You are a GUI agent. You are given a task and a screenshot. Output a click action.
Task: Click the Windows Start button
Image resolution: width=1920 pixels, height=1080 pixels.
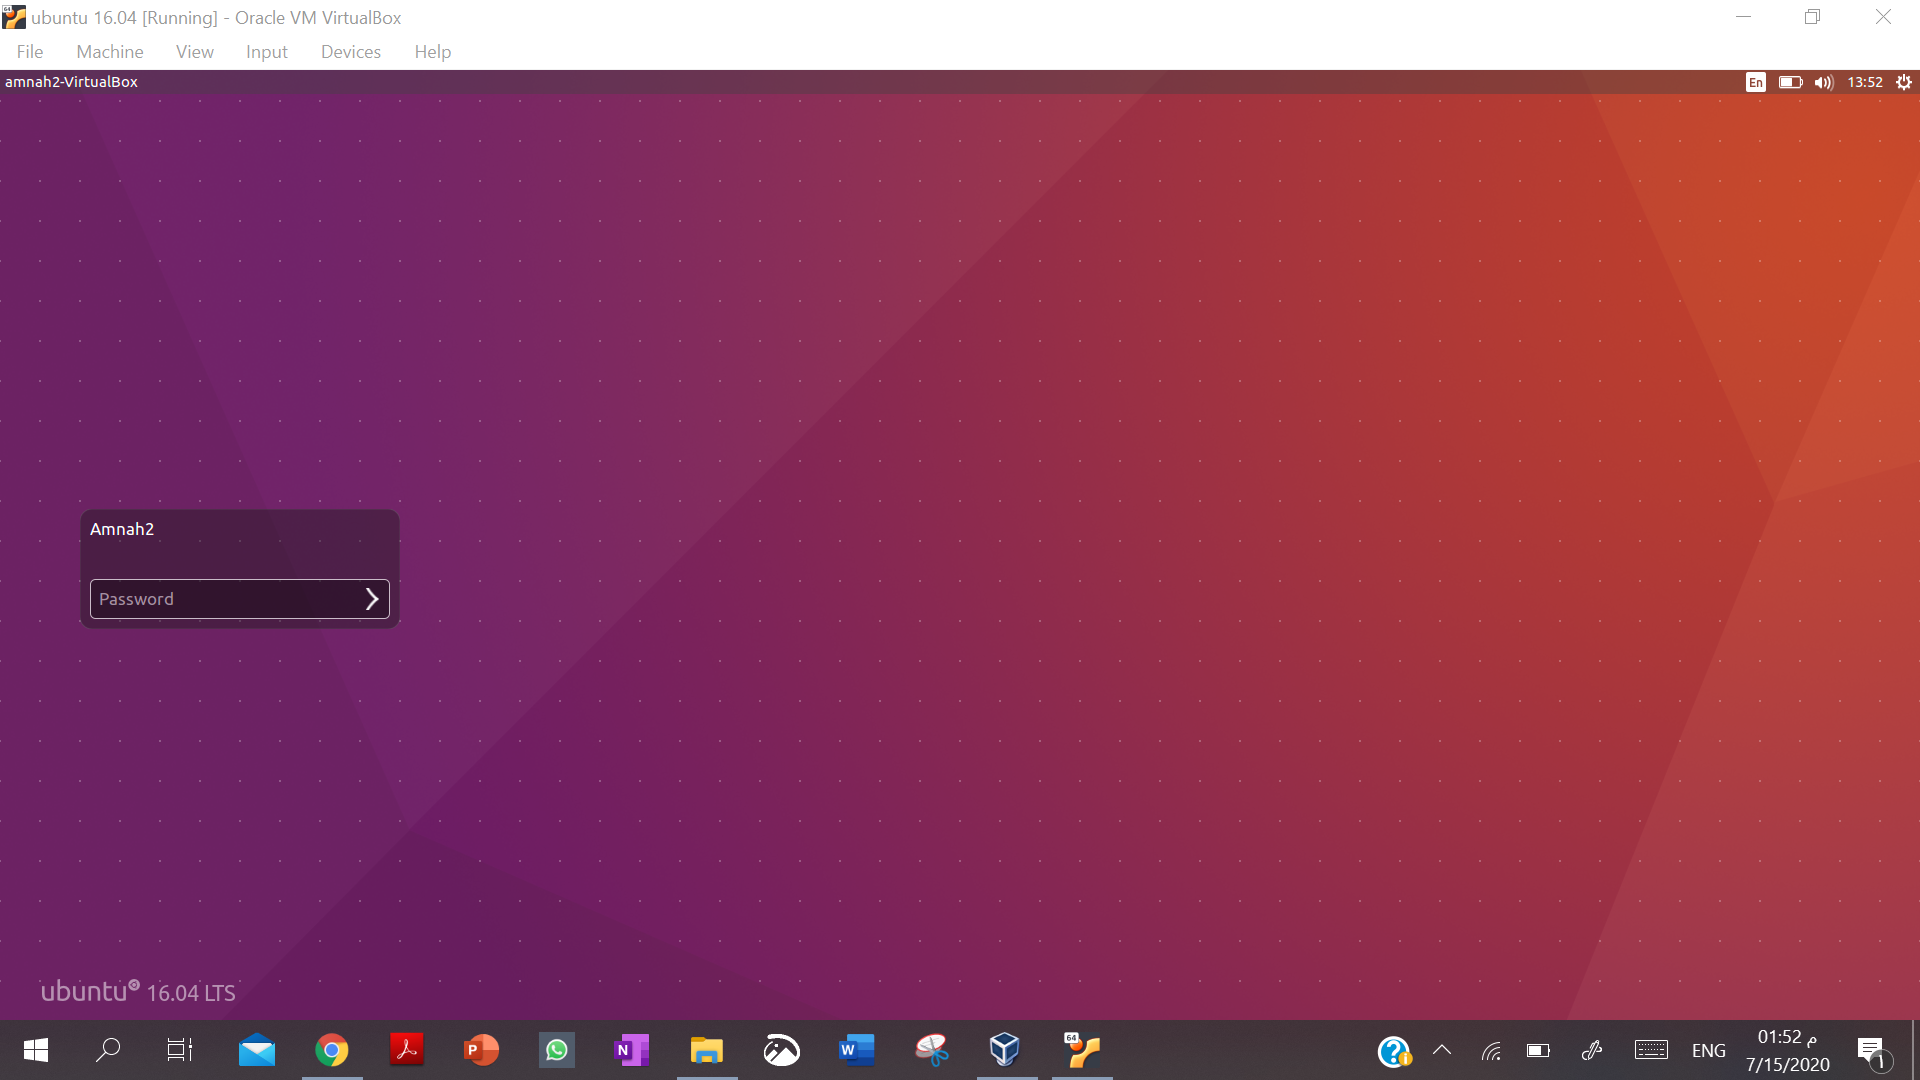[x=35, y=1050]
